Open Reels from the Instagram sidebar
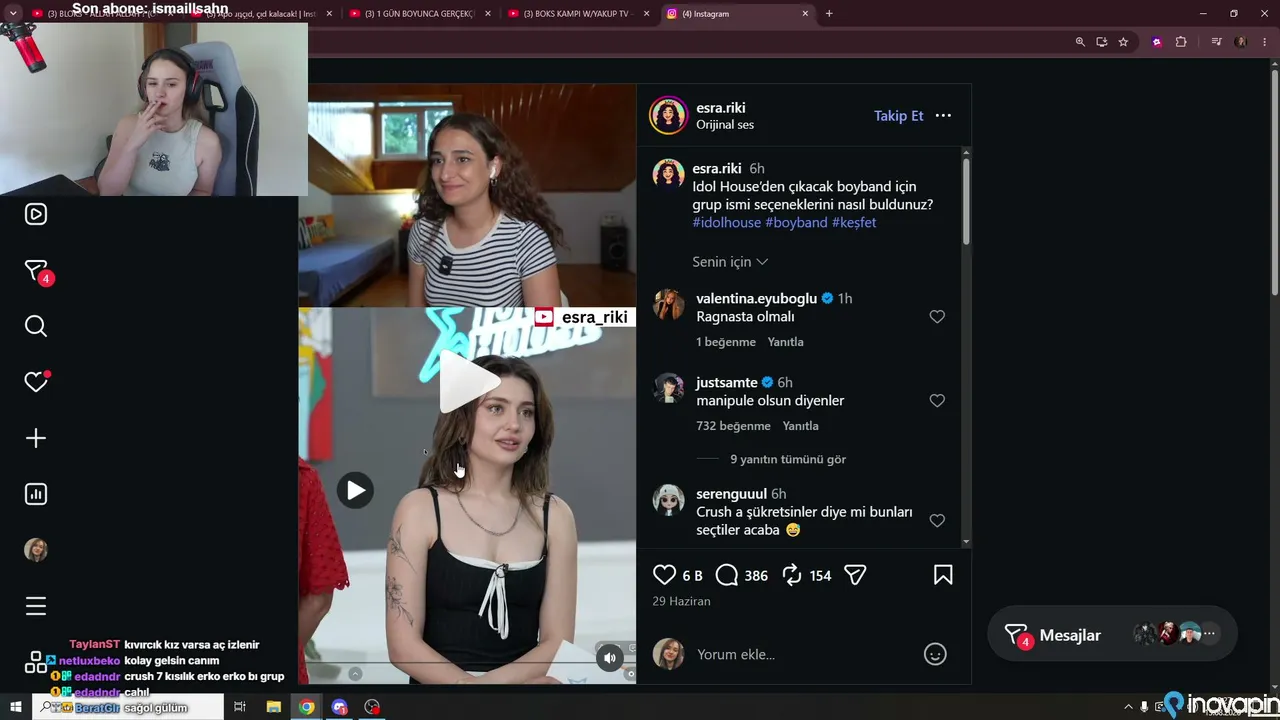This screenshot has height=720, width=1280. (36, 214)
